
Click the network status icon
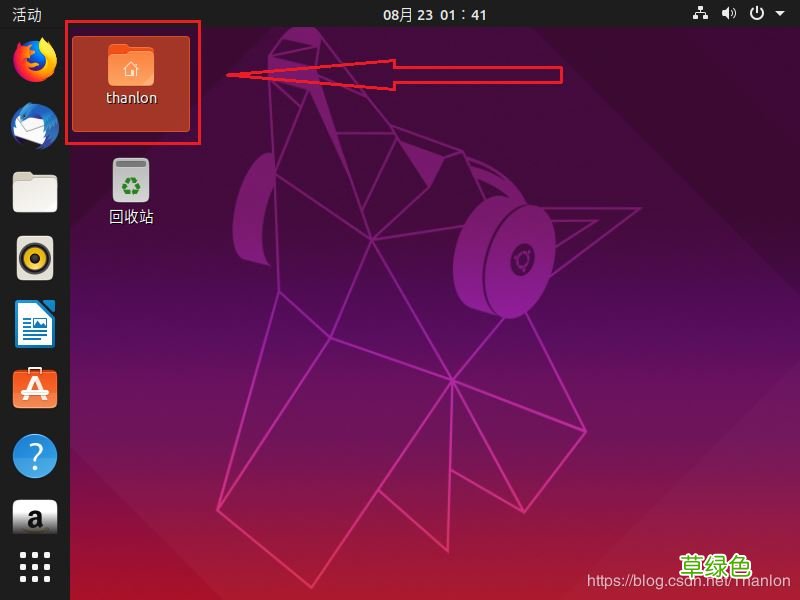tap(700, 14)
